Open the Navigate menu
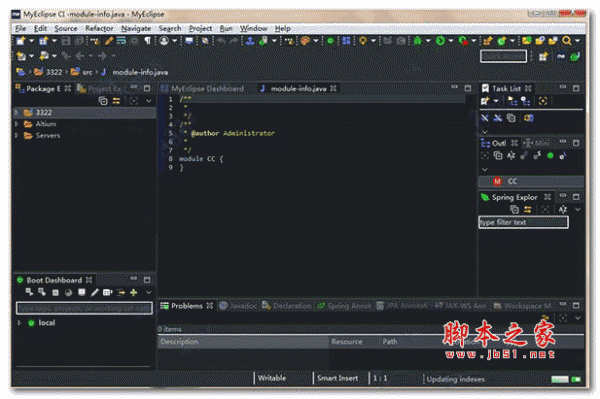The width and height of the screenshot is (600, 399). (136, 28)
